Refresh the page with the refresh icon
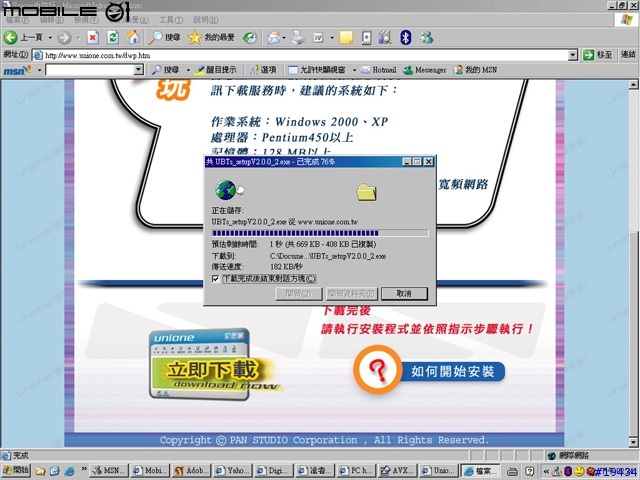640x480 pixels. 113,38
